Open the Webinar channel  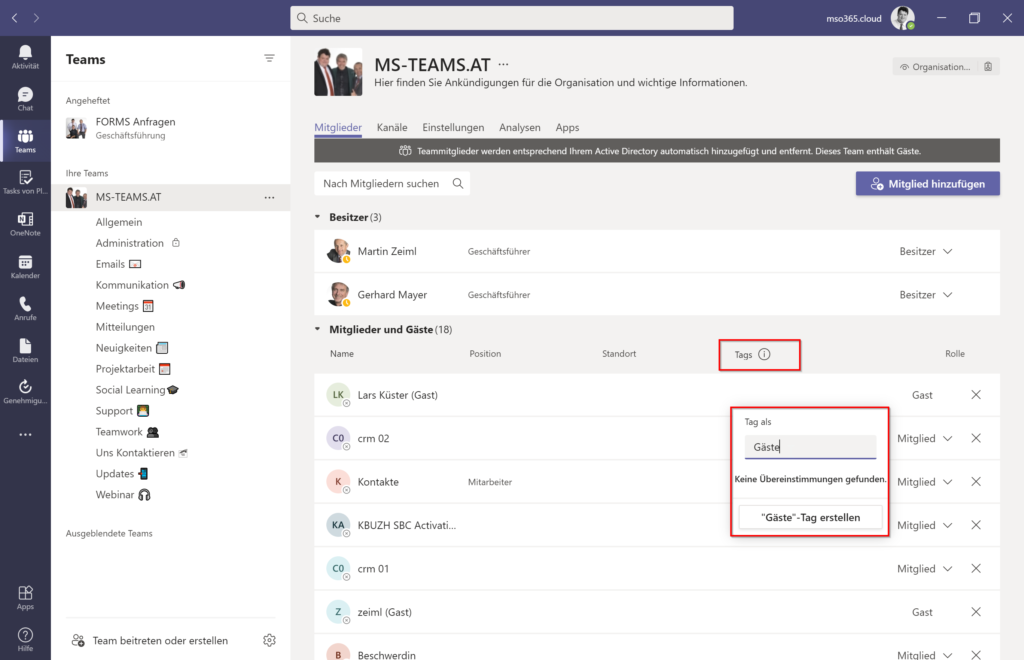pos(114,494)
